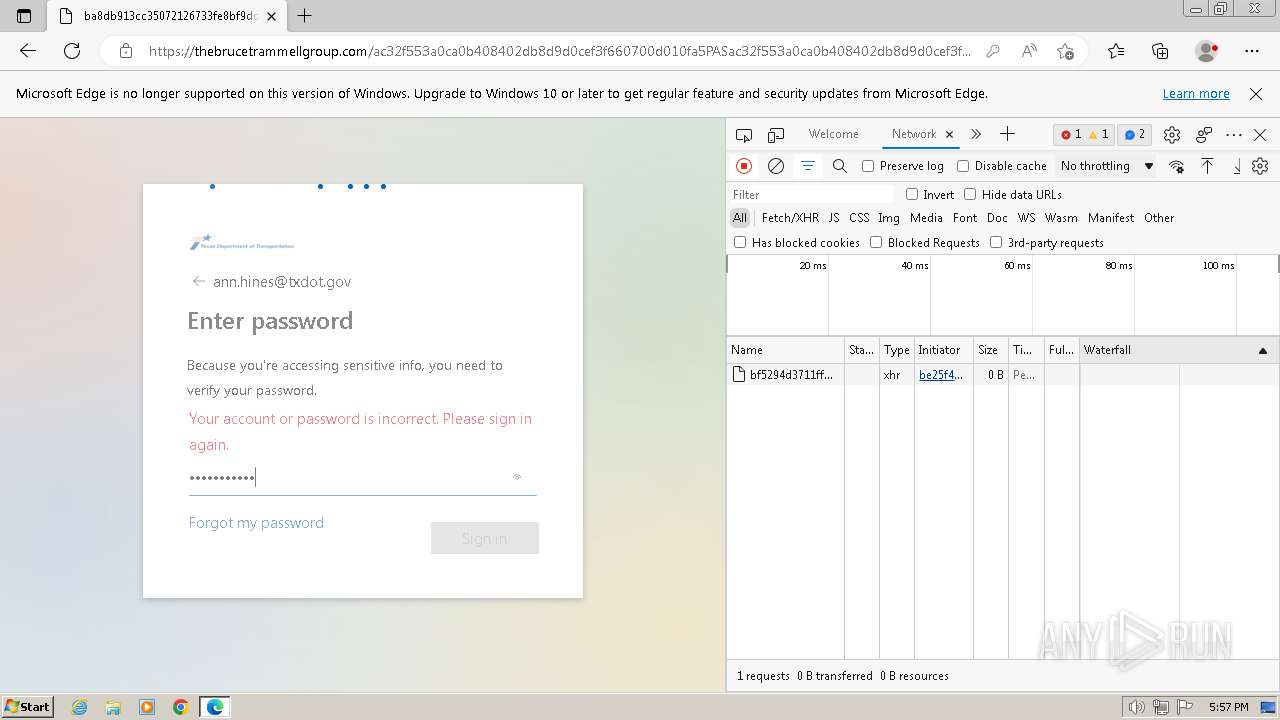This screenshot has height=720, width=1280.
Task: Open Learn more link in notification
Action: [1196, 94]
